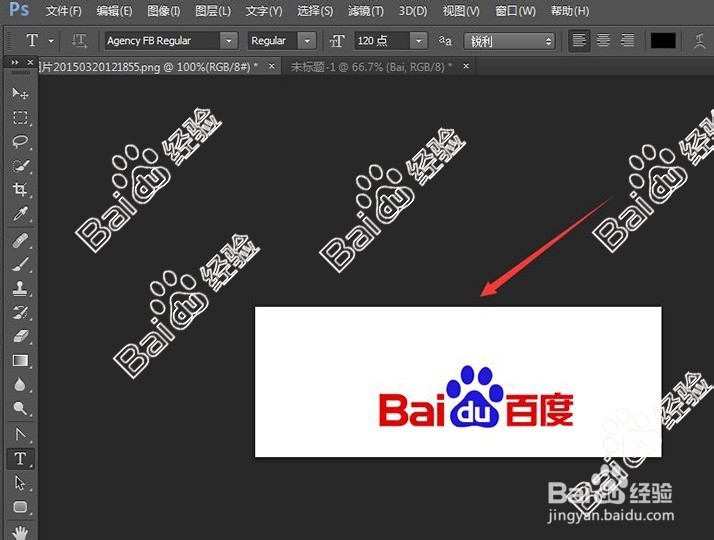Open the black text color swatch
The image size is (714, 540).
click(x=663, y=41)
